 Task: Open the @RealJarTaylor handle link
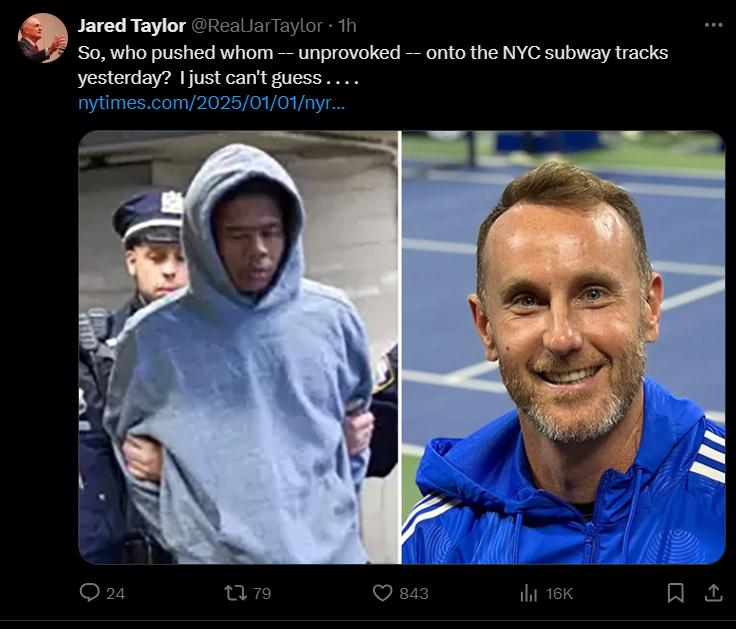click(257, 26)
